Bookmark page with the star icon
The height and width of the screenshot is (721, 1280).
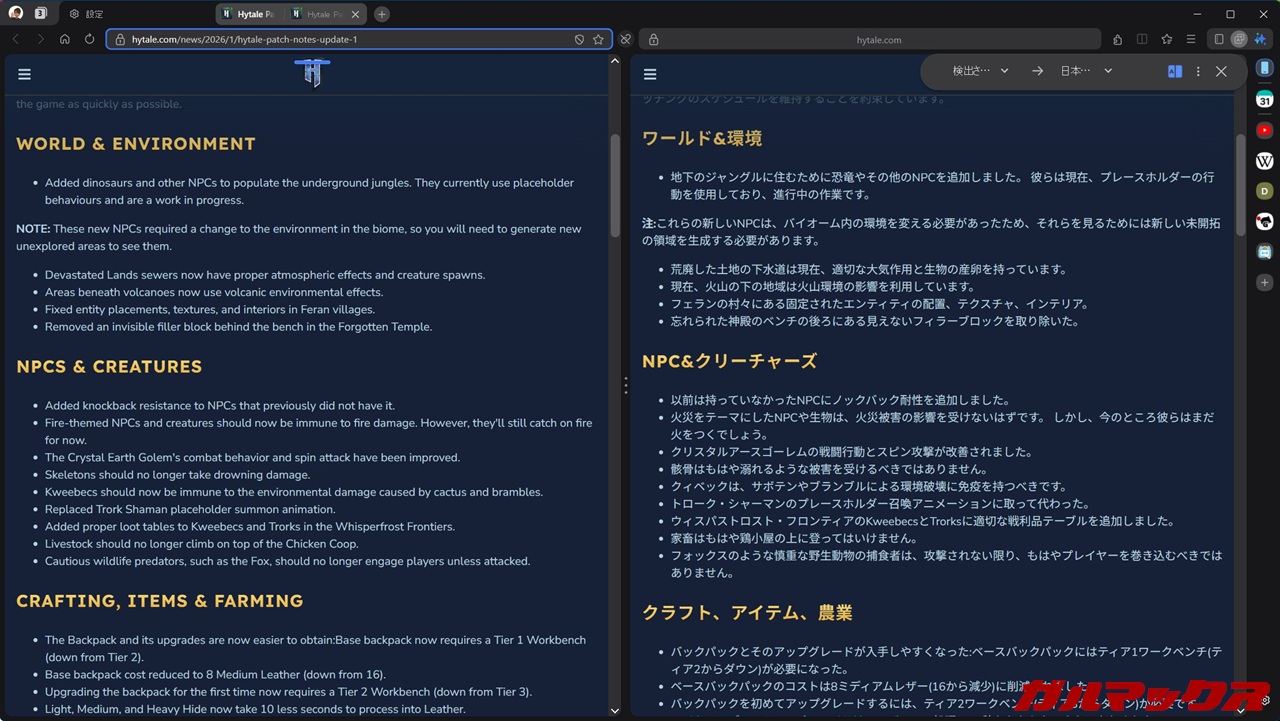[598, 40]
